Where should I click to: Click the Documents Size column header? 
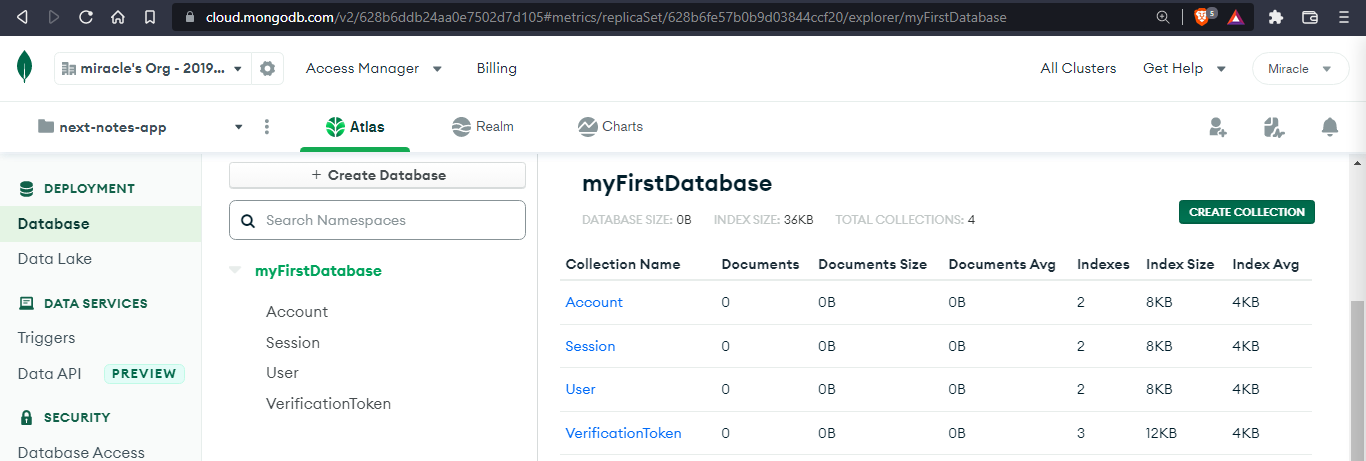(x=872, y=265)
